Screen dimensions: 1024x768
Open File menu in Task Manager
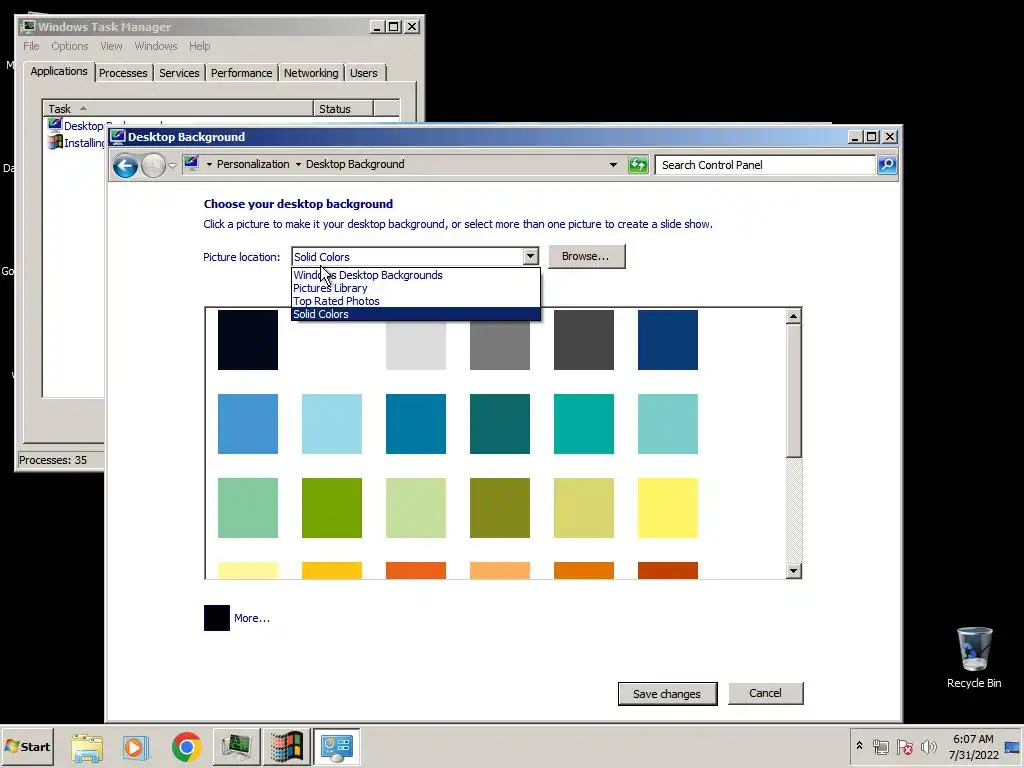point(31,46)
